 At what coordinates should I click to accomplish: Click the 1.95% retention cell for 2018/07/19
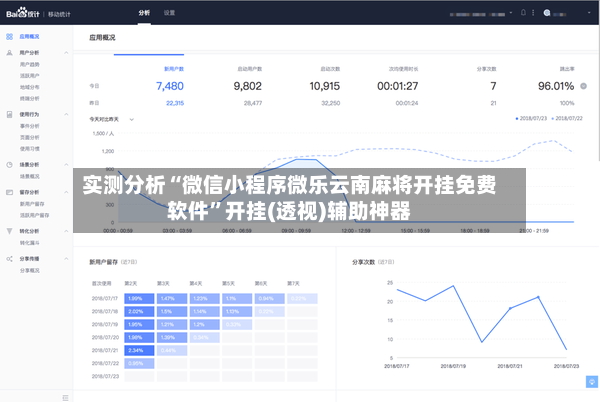point(139,324)
